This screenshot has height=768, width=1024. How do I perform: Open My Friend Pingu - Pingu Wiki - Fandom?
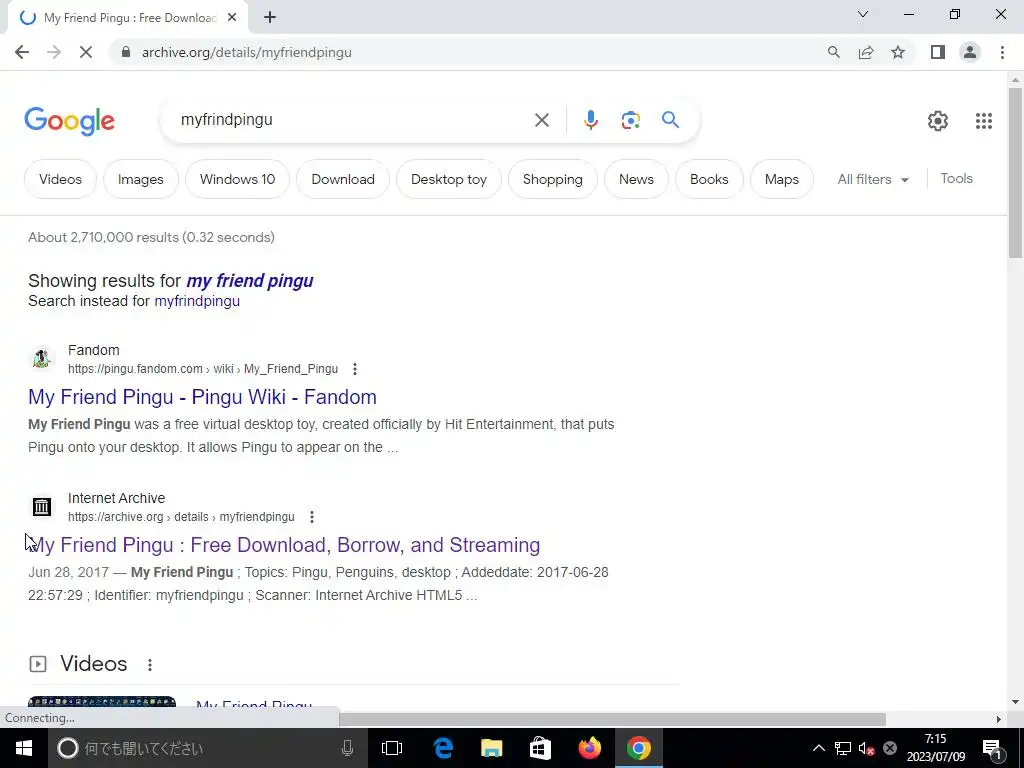click(202, 397)
